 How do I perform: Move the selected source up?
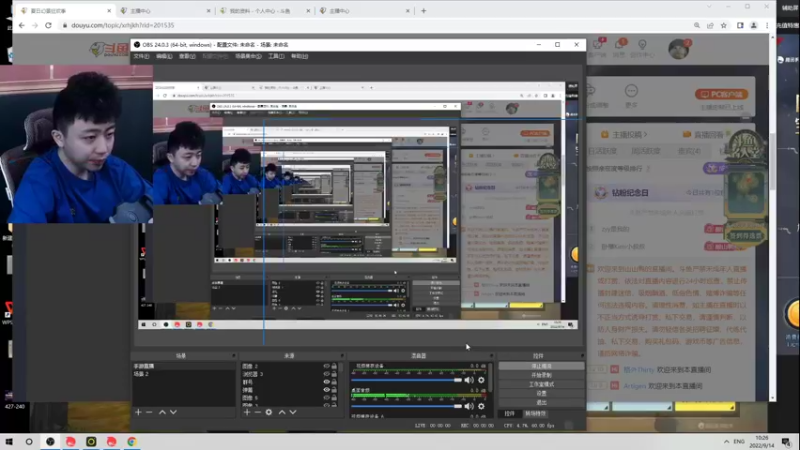coord(282,412)
